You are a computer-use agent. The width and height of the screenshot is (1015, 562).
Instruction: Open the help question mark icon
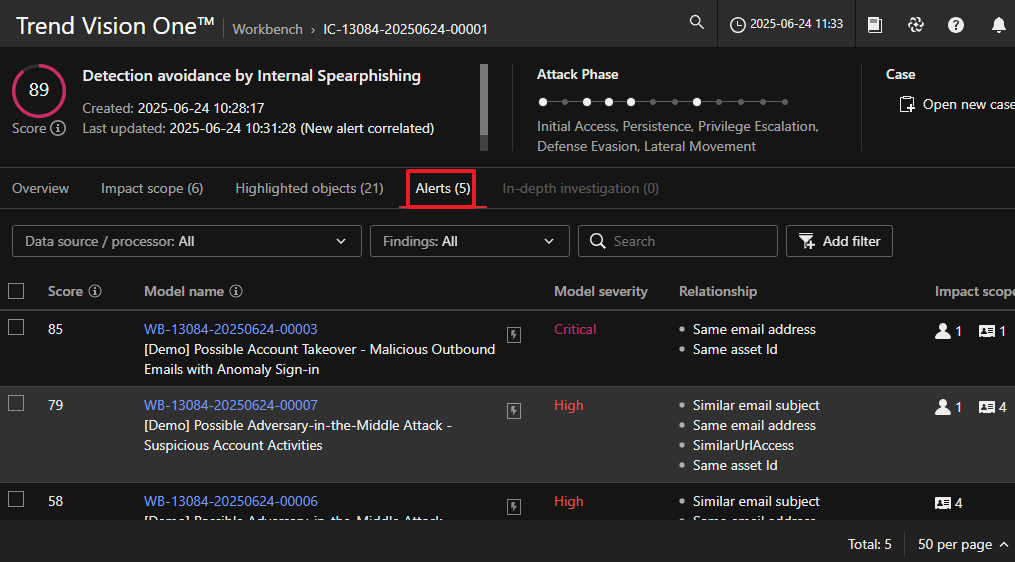pyautogui.click(x=956, y=25)
